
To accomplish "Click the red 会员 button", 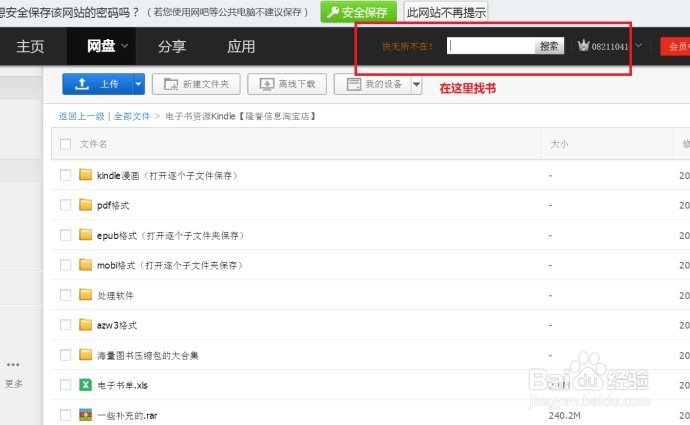I will coord(675,46).
